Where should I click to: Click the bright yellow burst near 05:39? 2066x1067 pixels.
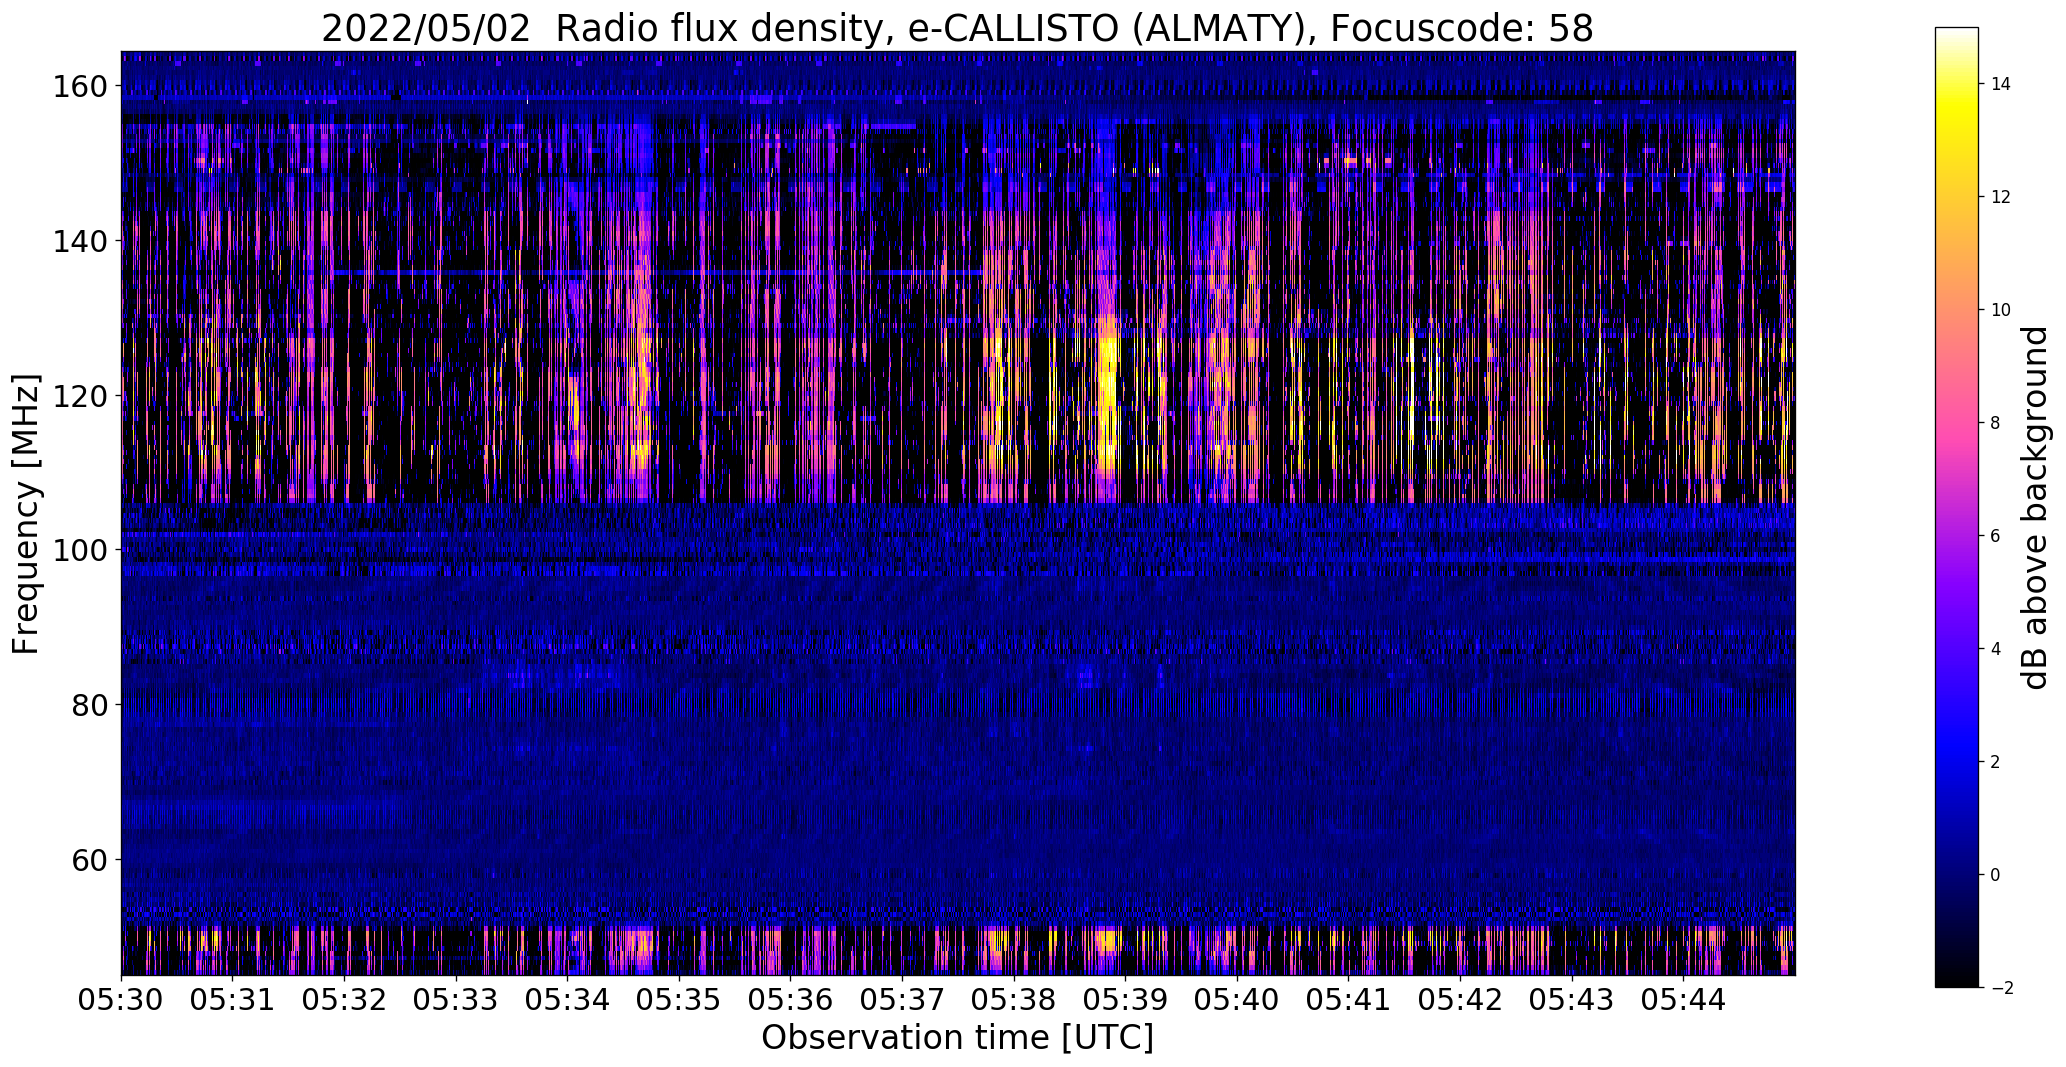coord(1107,400)
